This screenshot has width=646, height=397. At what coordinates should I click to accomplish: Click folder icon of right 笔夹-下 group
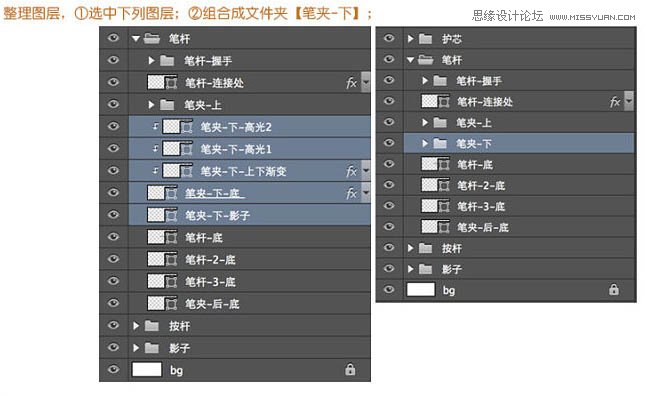pos(440,143)
